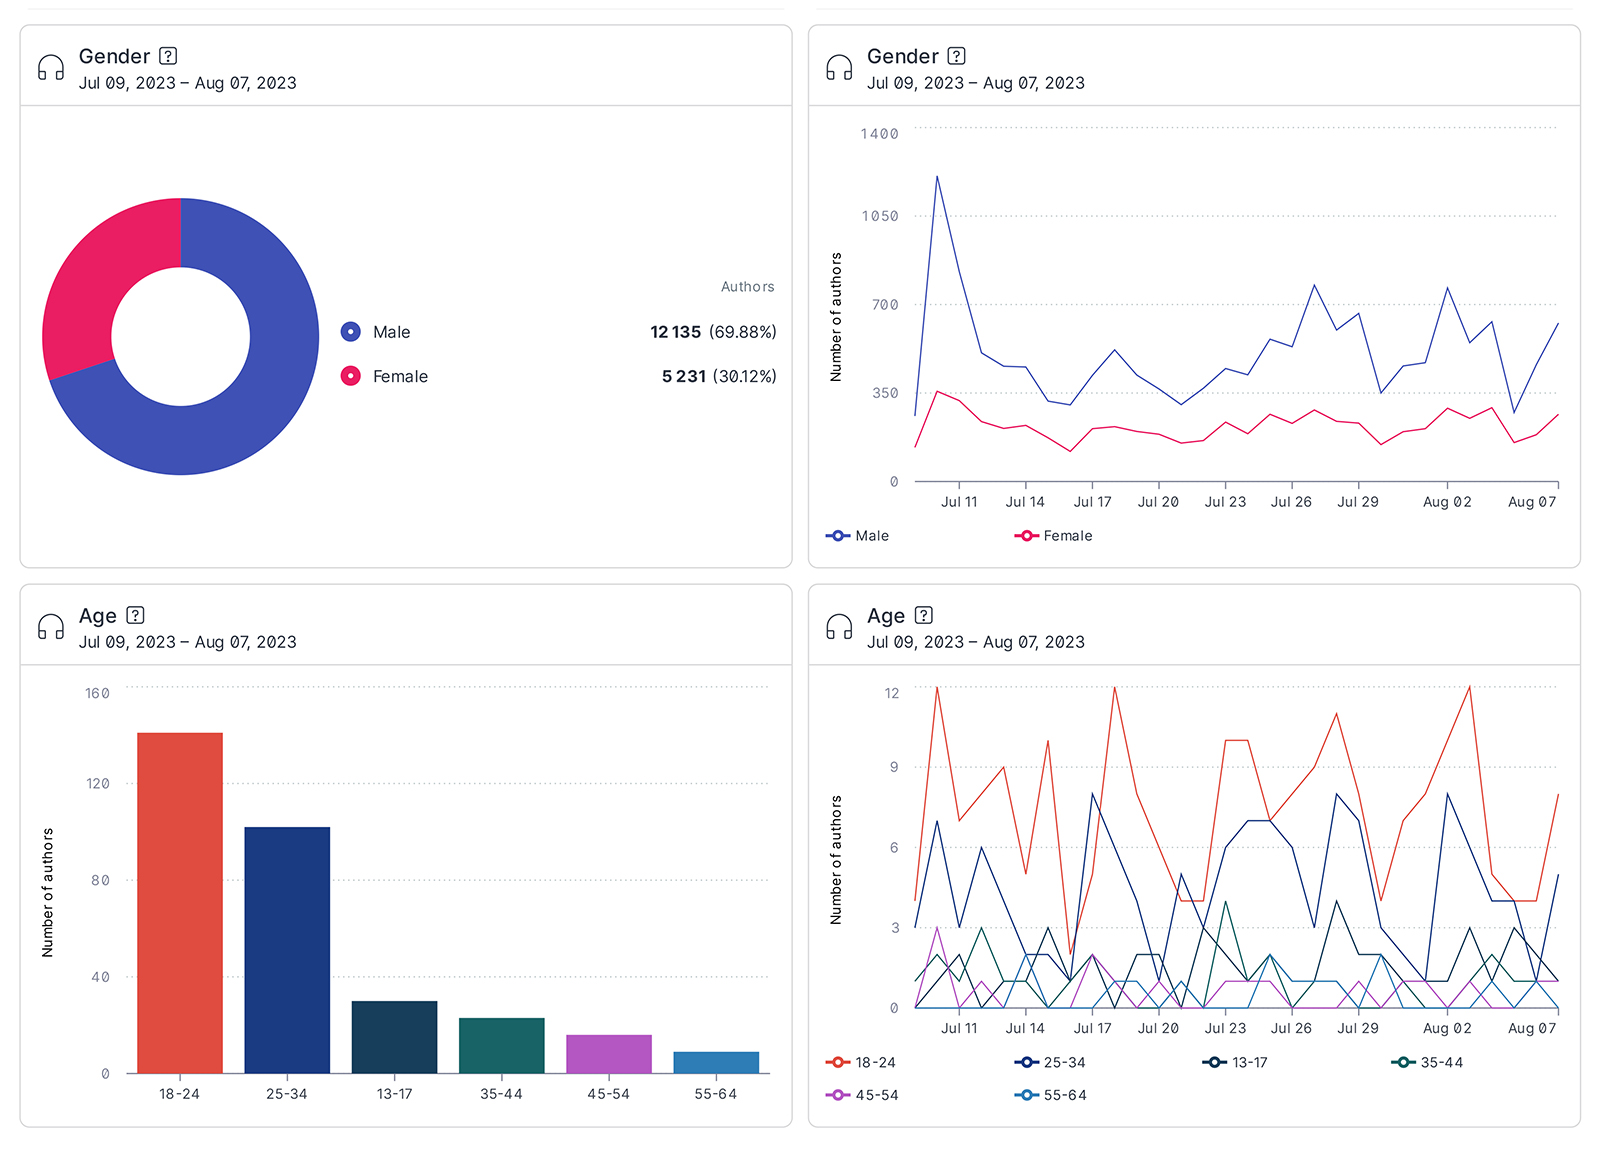Select the Female radio marker in donut legend
1600x1154 pixels.
tap(350, 376)
